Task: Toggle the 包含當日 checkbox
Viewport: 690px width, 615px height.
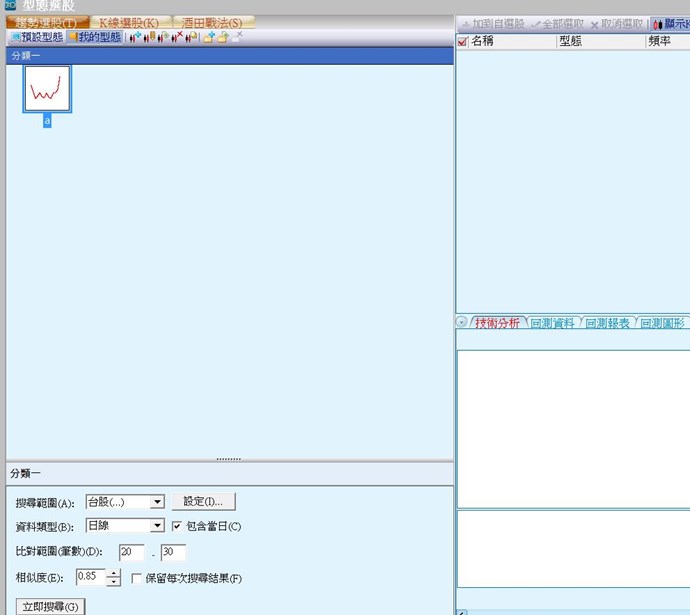Action: (177, 526)
